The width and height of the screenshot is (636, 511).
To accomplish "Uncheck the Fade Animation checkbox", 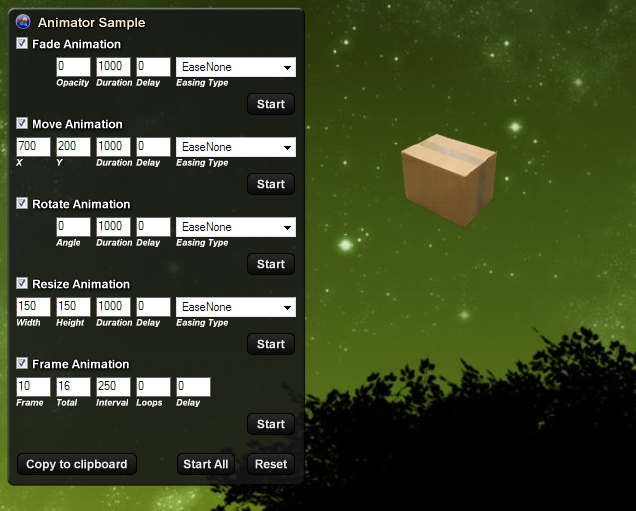I will (x=22, y=43).
